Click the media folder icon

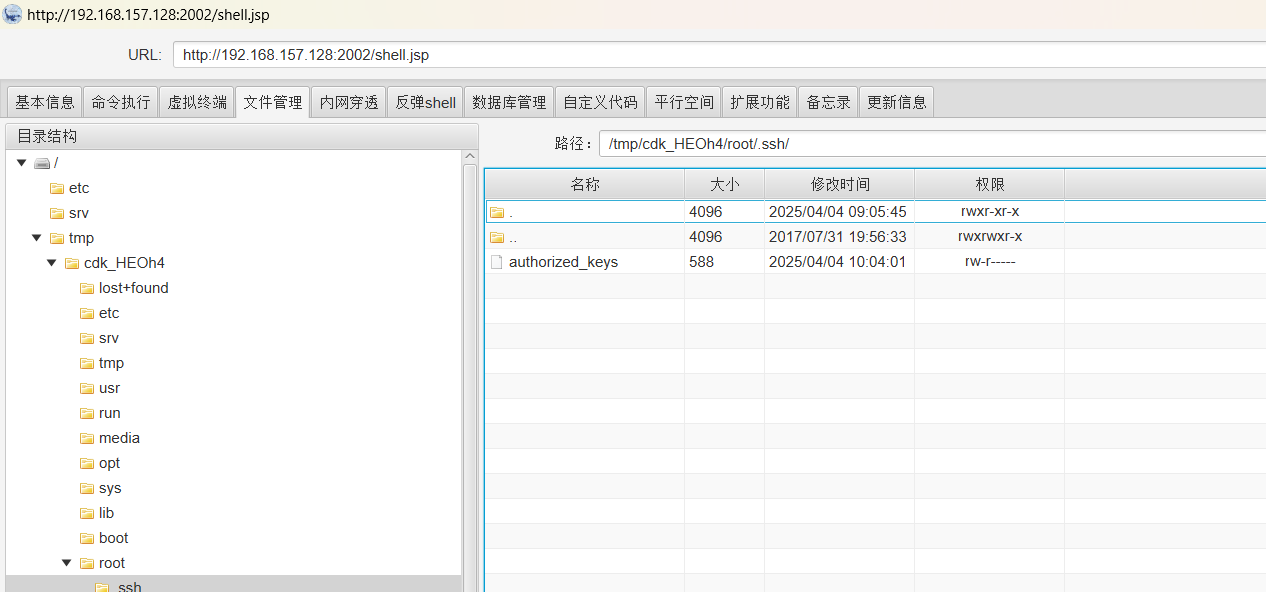(87, 438)
